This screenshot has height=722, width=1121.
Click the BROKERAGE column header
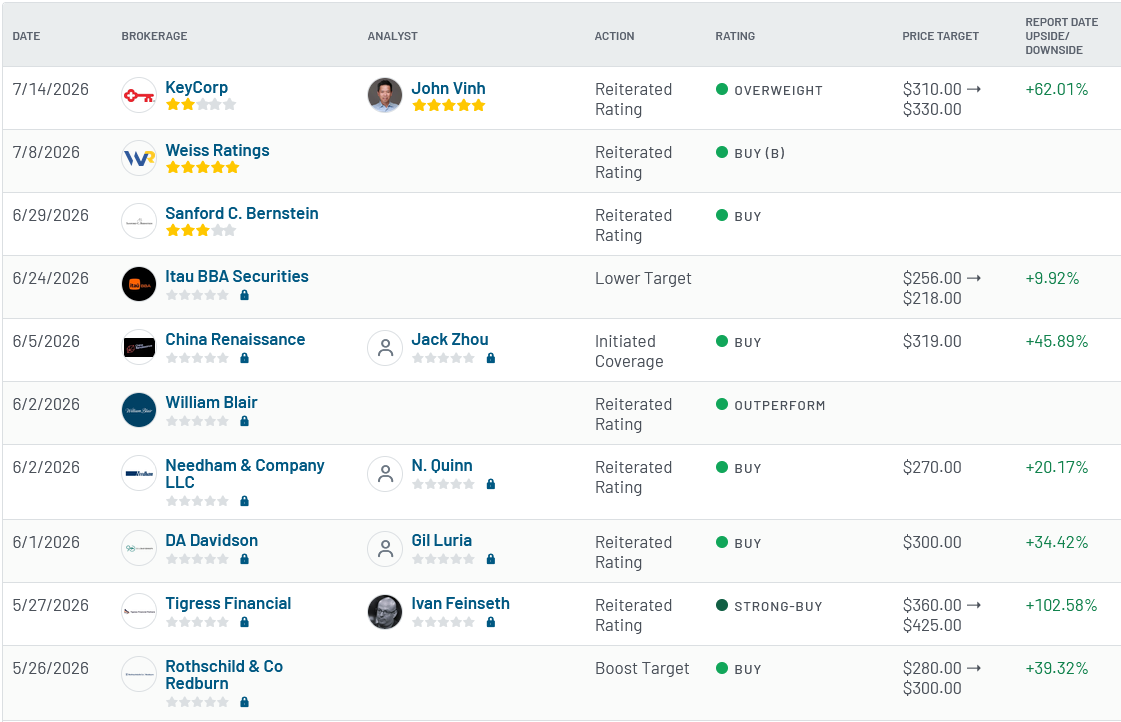pos(154,36)
